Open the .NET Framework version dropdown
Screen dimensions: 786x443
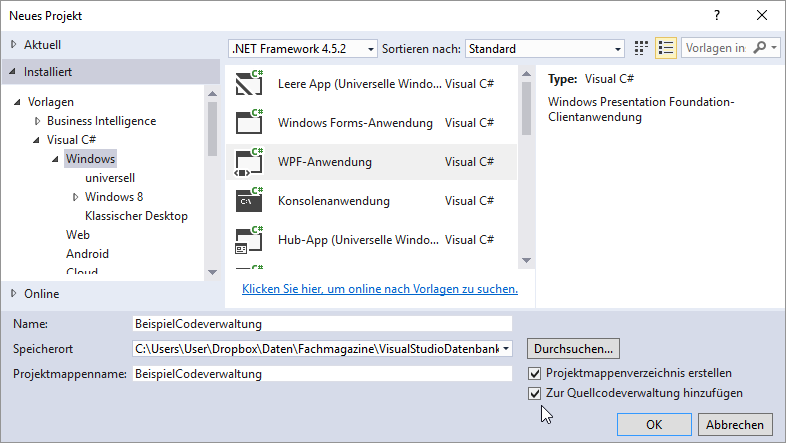371,49
